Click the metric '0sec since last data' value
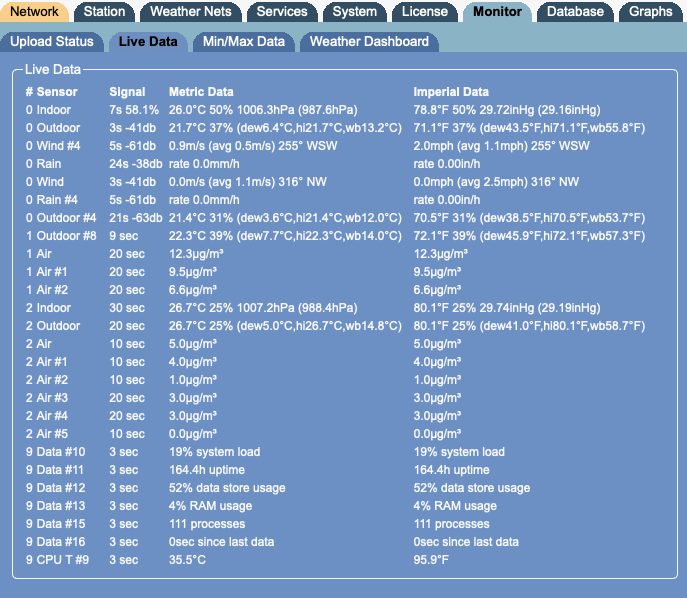Image resolution: width=687 pixels, height=598 pixels. pos(222,541)
